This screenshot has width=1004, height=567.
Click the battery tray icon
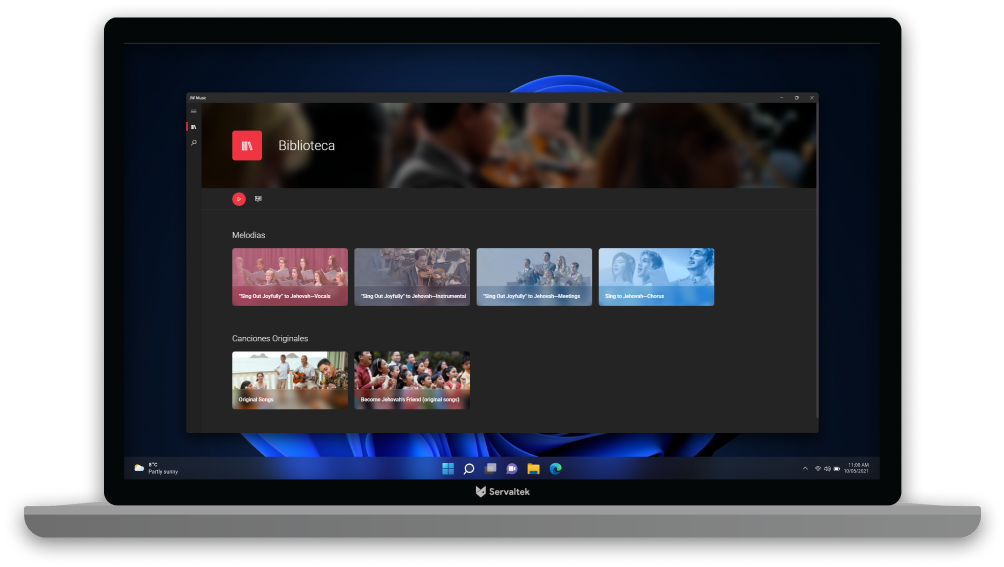coord(837,469)
